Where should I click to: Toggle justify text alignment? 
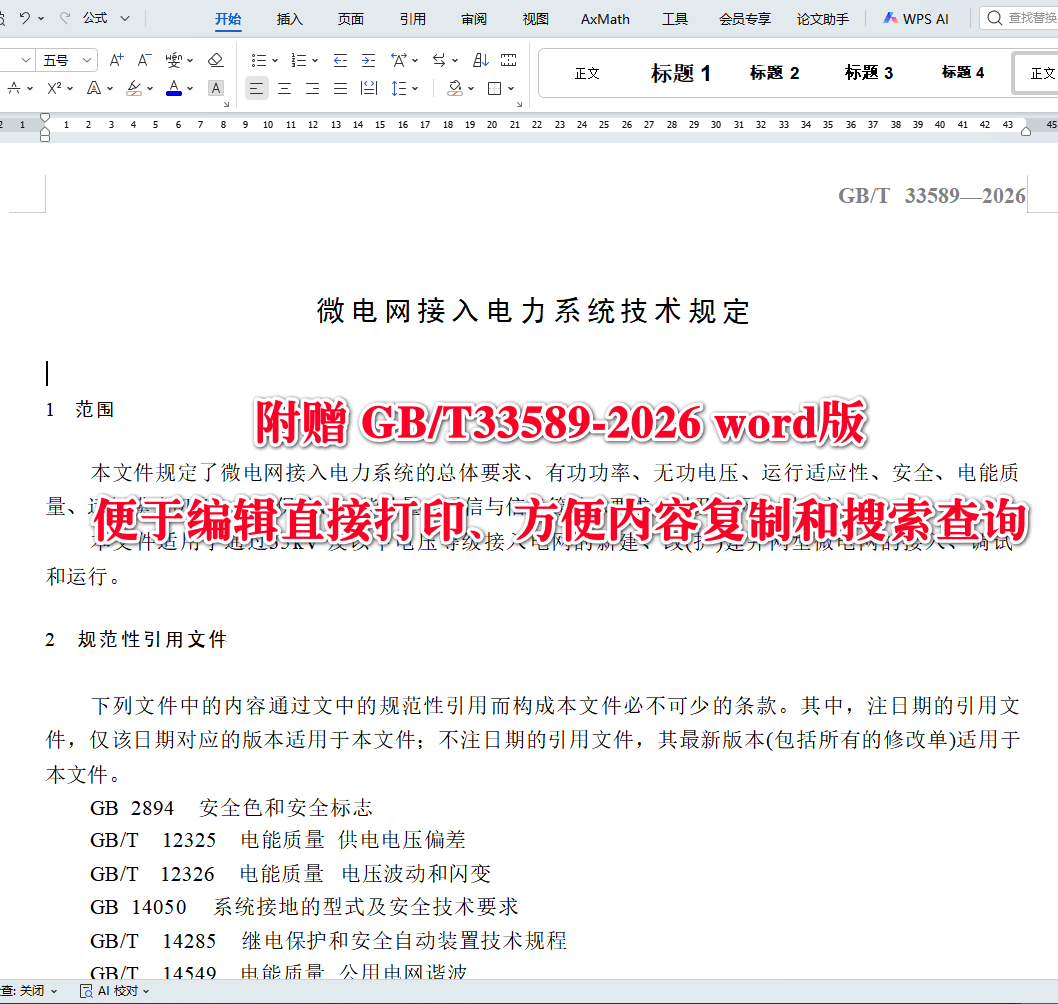click(341, 88)
